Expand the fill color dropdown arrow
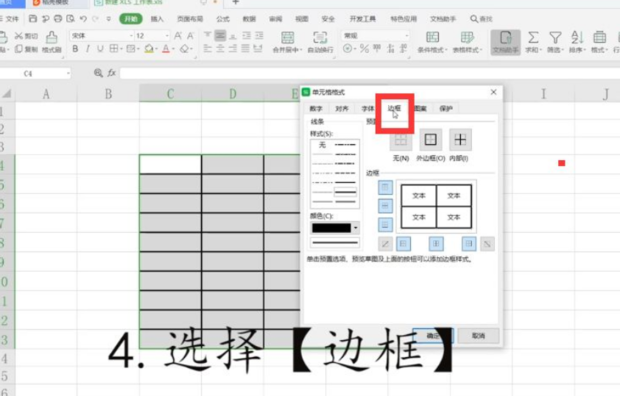 (x=157, y=49)
